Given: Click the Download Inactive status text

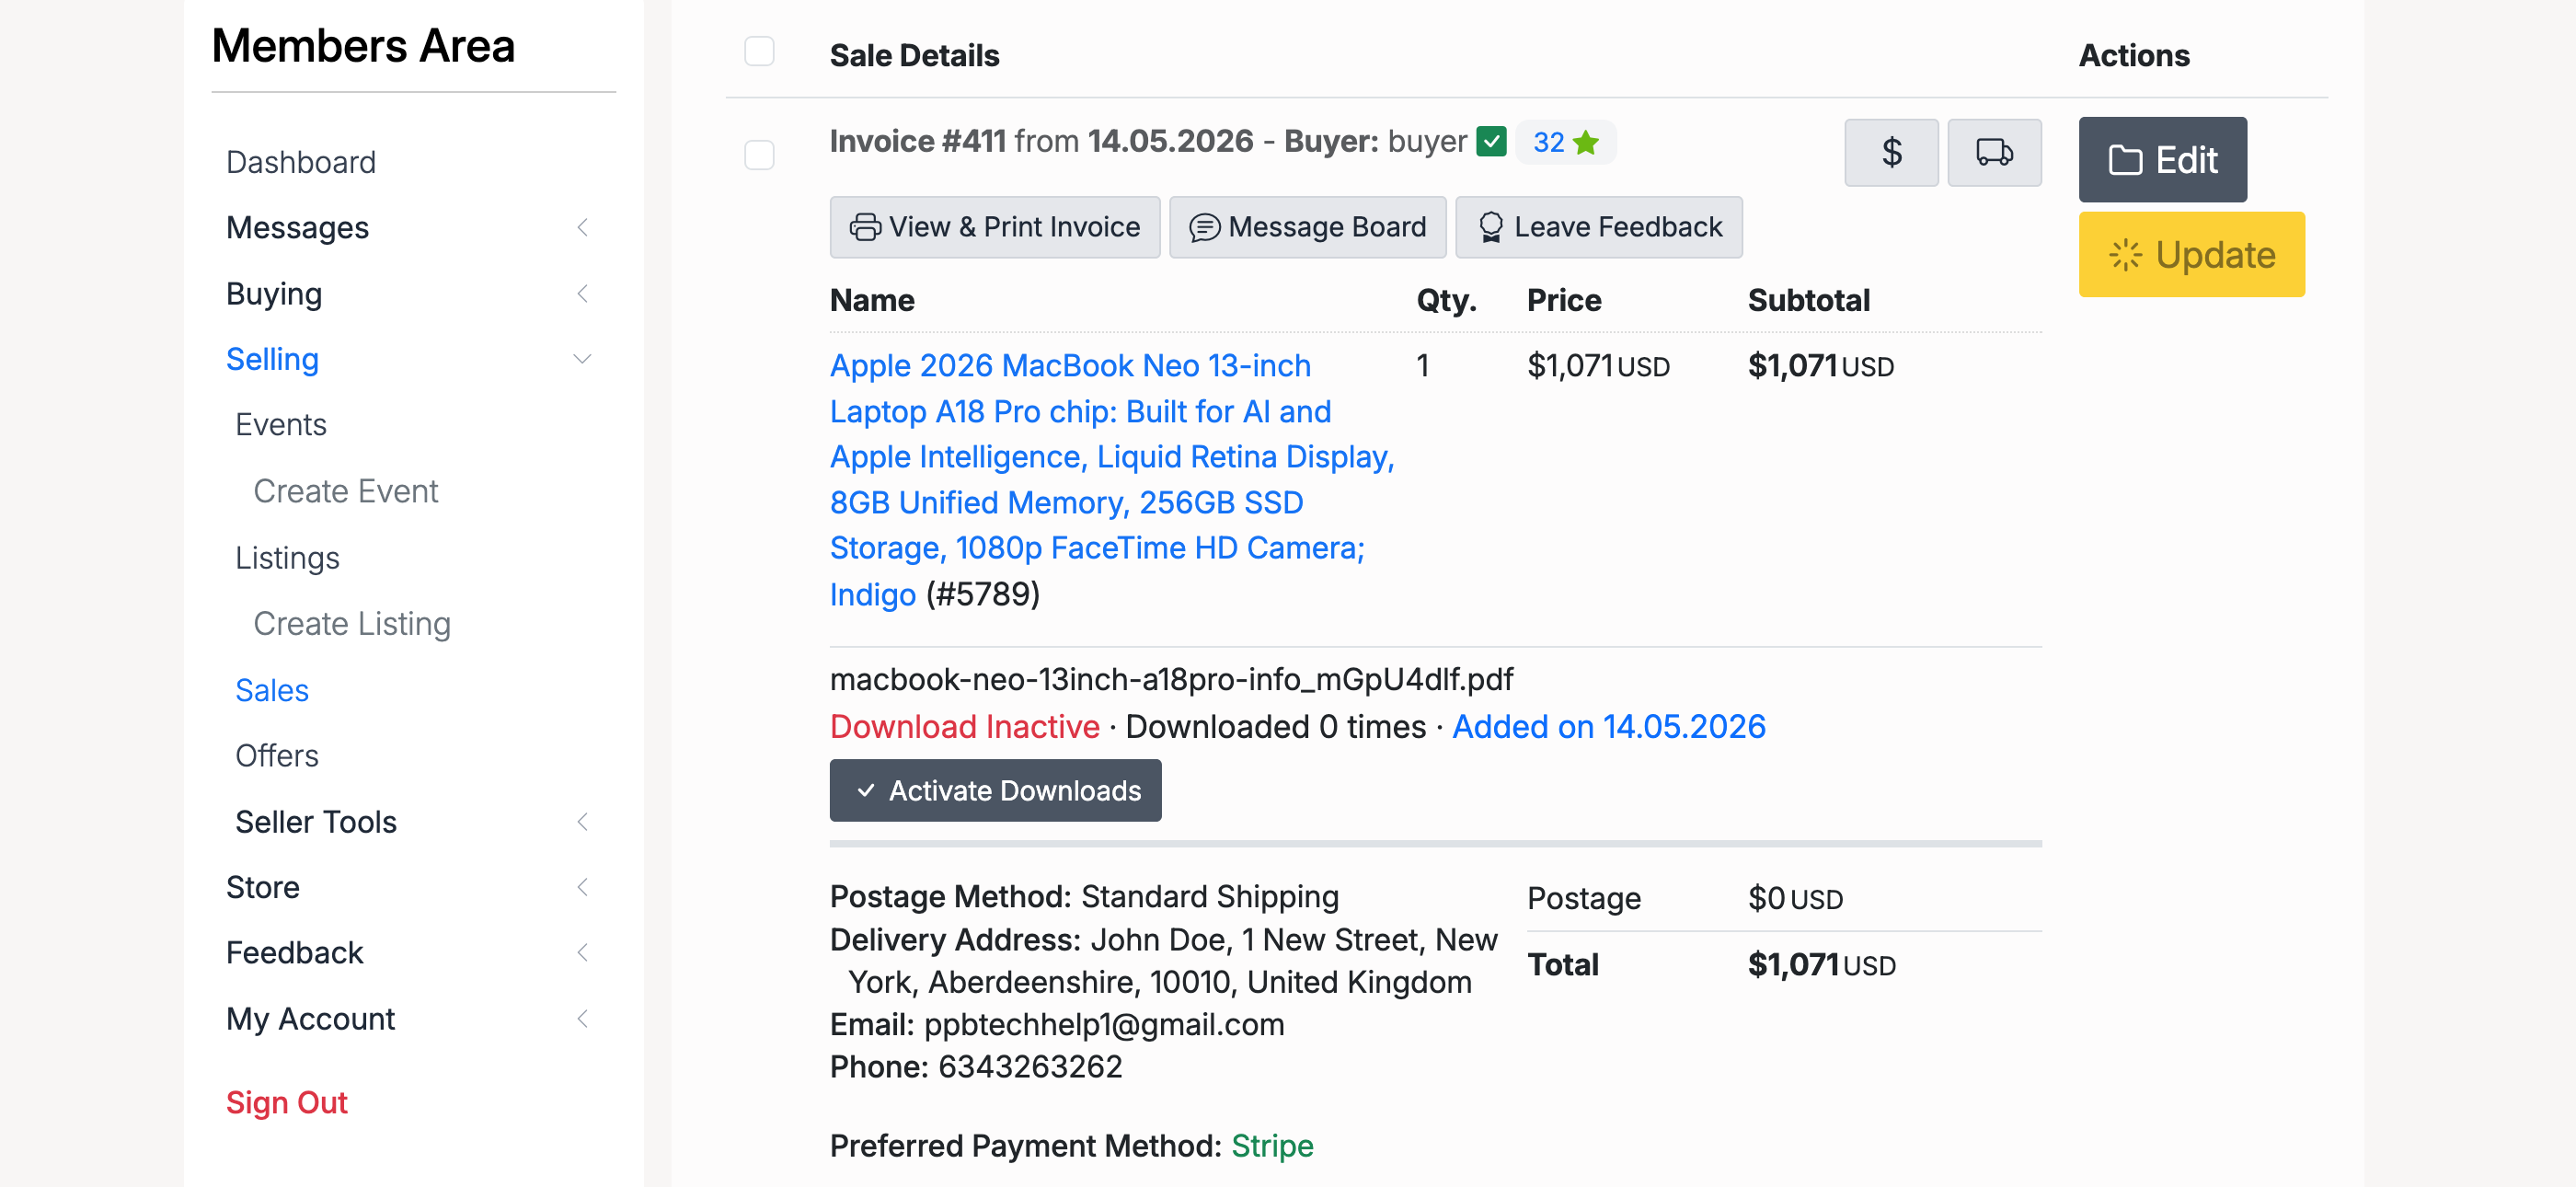Looking at the screenshot, I should tap(965, 726).
